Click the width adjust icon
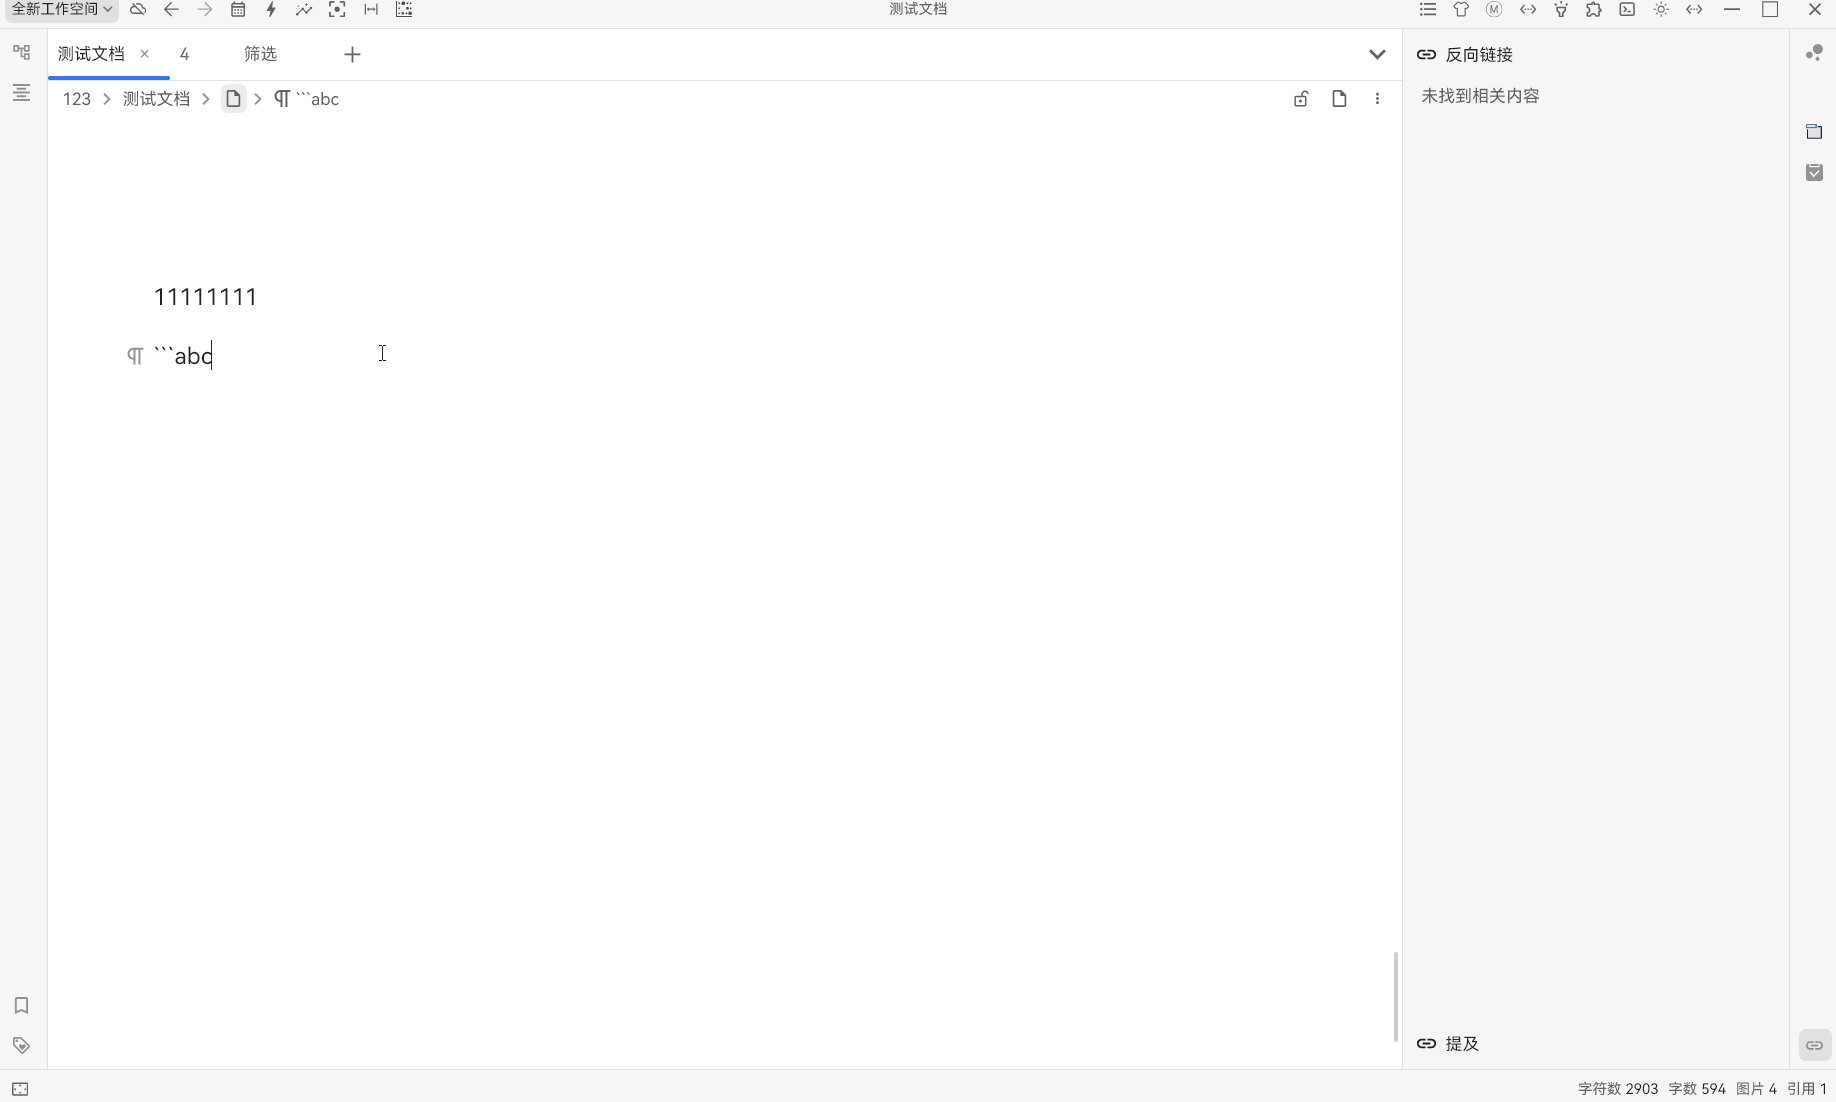Viewport: 1836px width, 1102px height. click(371, 10)
